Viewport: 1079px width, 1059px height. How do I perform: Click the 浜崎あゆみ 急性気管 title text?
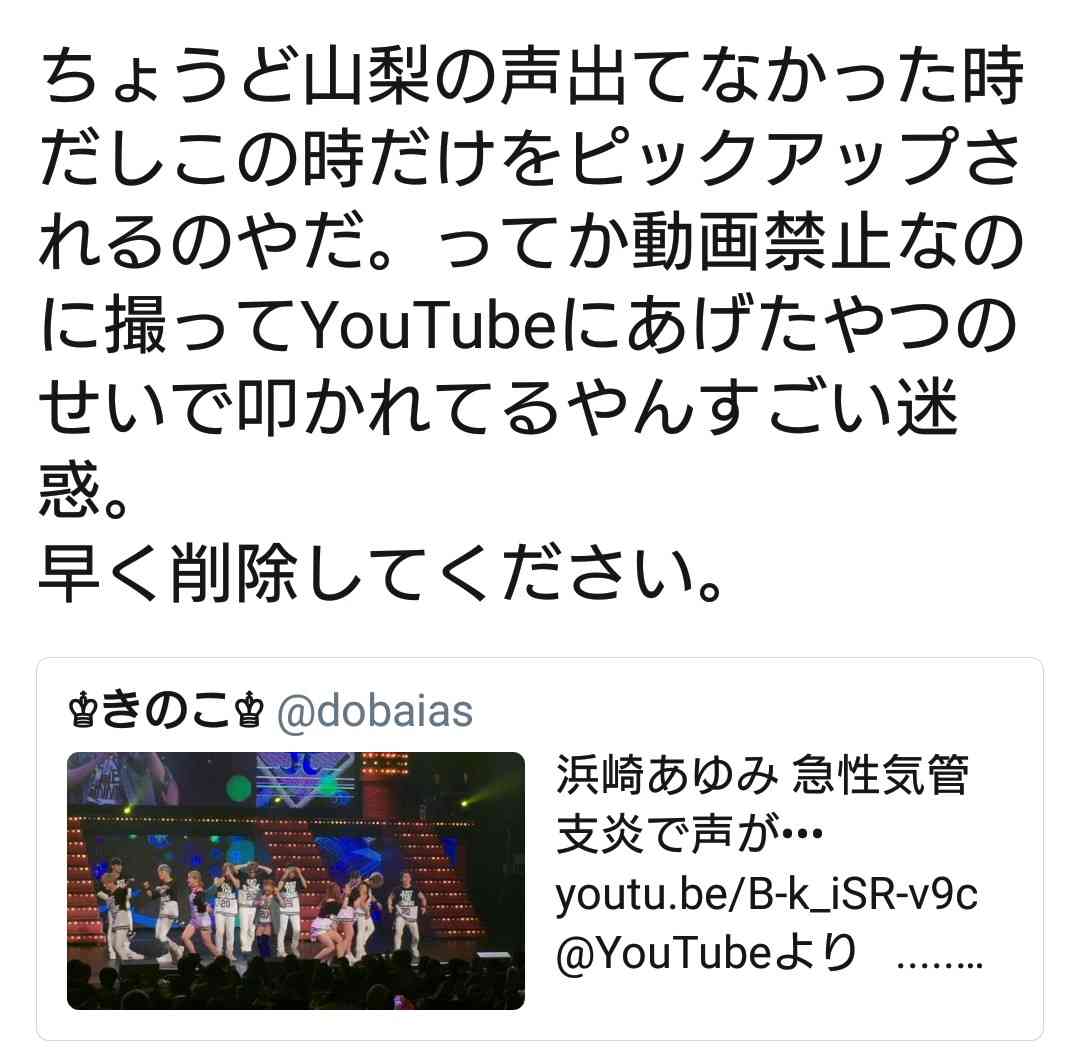(762, 775)
